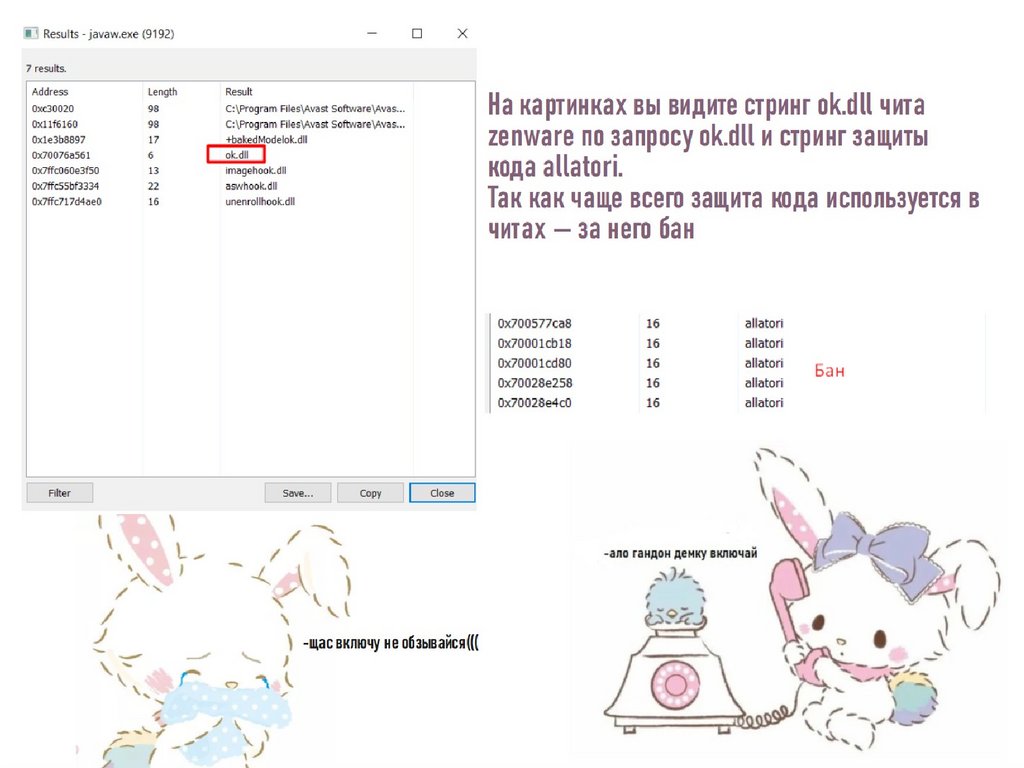The height and width of the screenshot is (768, 1024).
Task: Minimize the Results window
Action: (x=371, y=34)
